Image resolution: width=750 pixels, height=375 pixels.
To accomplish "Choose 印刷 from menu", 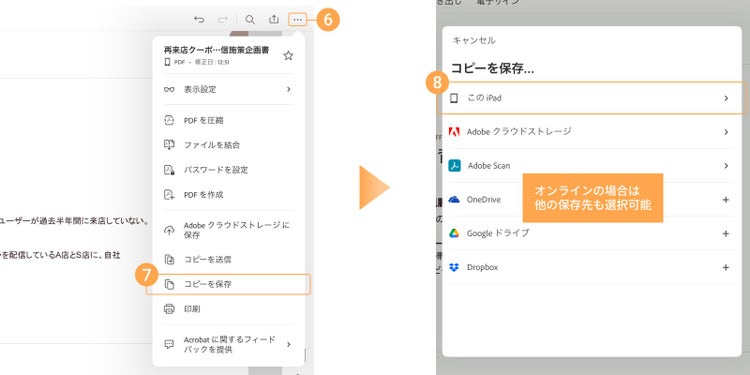I will pyautogui.click(x=228, y=309).
